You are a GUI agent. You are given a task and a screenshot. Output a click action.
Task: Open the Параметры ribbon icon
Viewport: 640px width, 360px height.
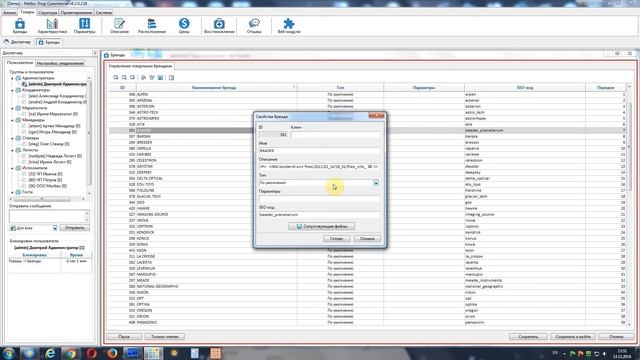[84, 26]
